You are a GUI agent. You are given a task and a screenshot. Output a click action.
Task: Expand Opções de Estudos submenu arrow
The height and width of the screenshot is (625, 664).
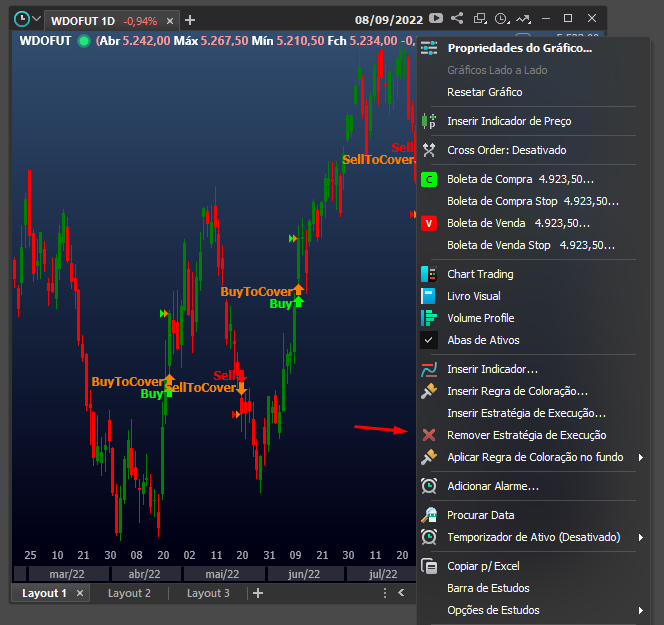point(641,611)
